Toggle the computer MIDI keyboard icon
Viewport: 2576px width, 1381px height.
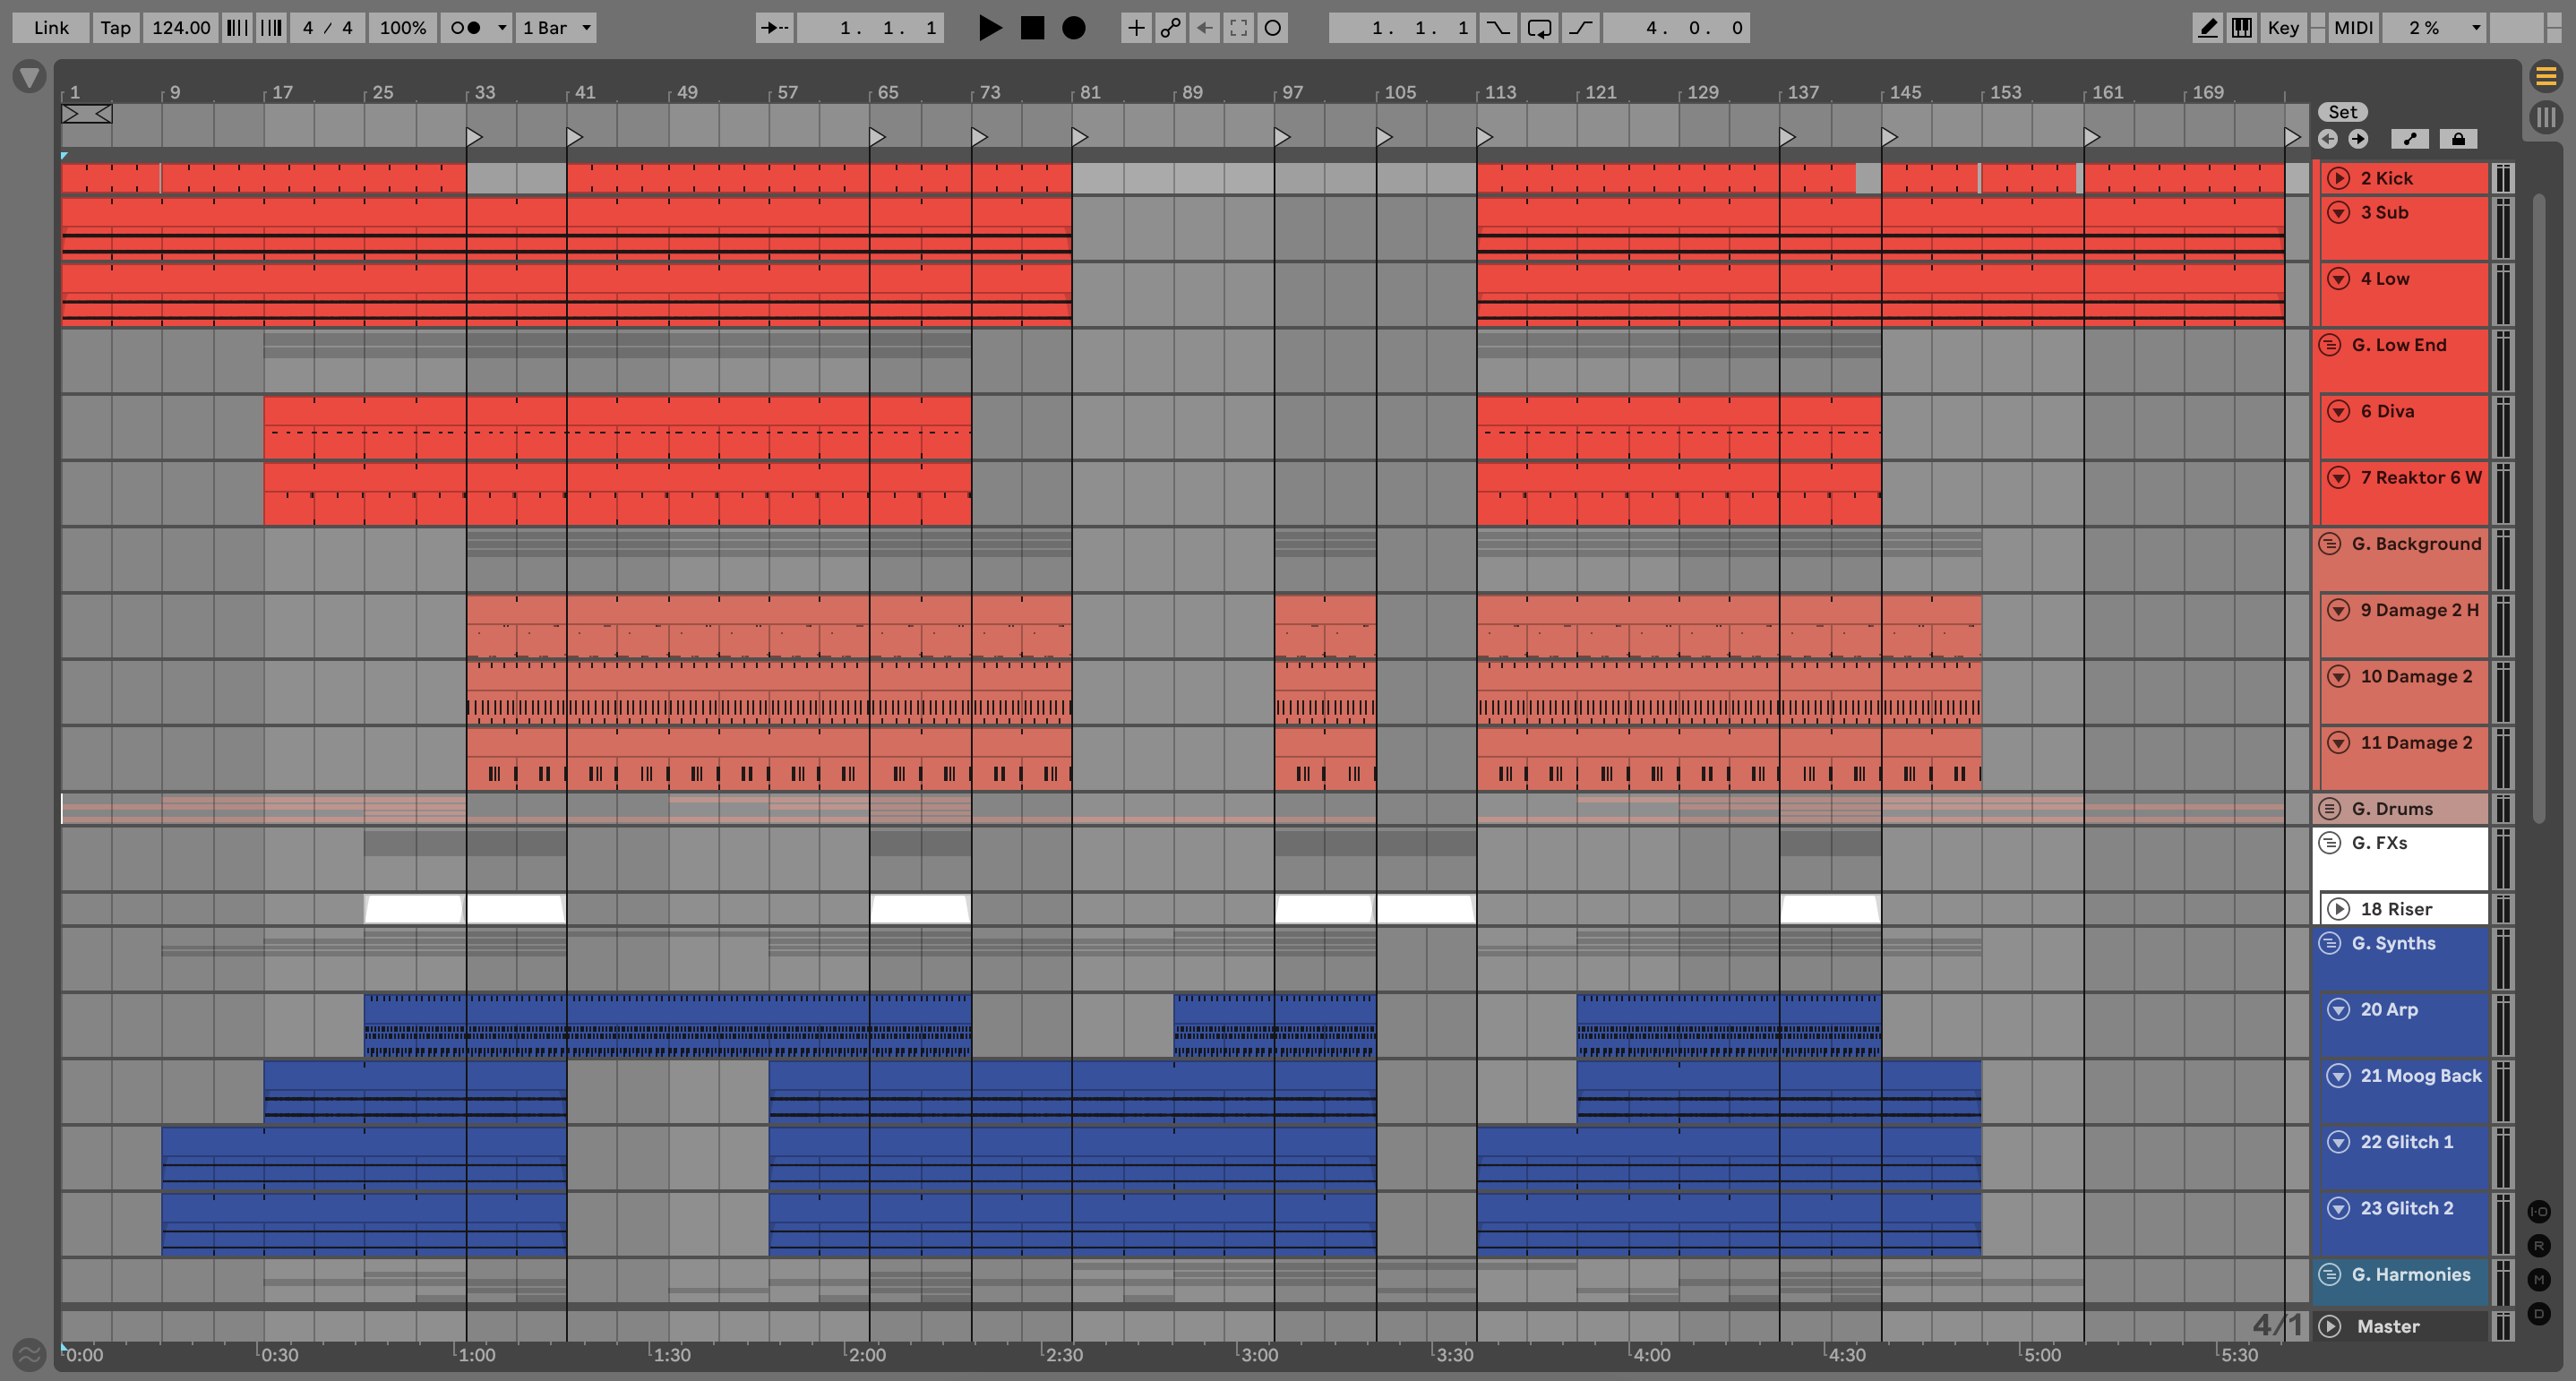2241,27
